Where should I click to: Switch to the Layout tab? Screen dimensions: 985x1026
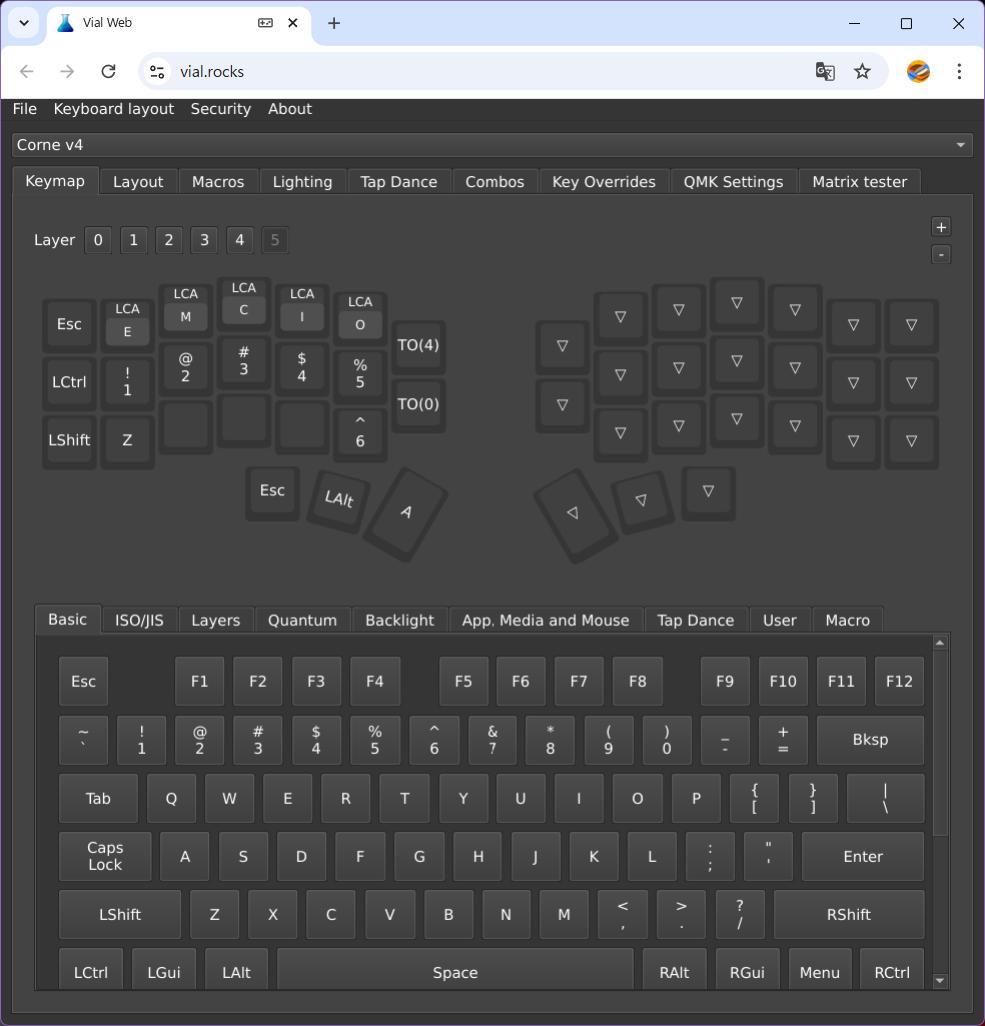[x=138, y=182]
